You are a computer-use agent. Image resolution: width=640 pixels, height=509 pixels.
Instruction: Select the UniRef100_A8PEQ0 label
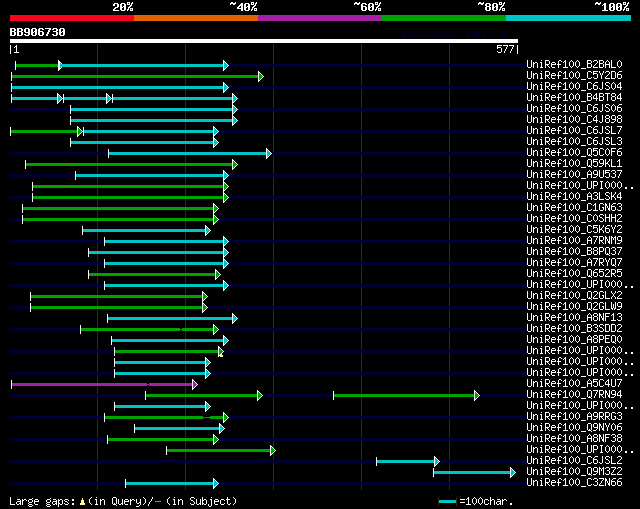click(574, 340)
